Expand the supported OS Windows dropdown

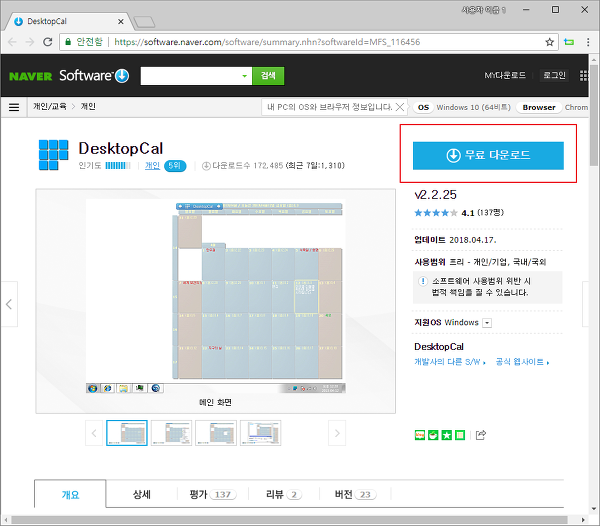[x=487, y=323]
